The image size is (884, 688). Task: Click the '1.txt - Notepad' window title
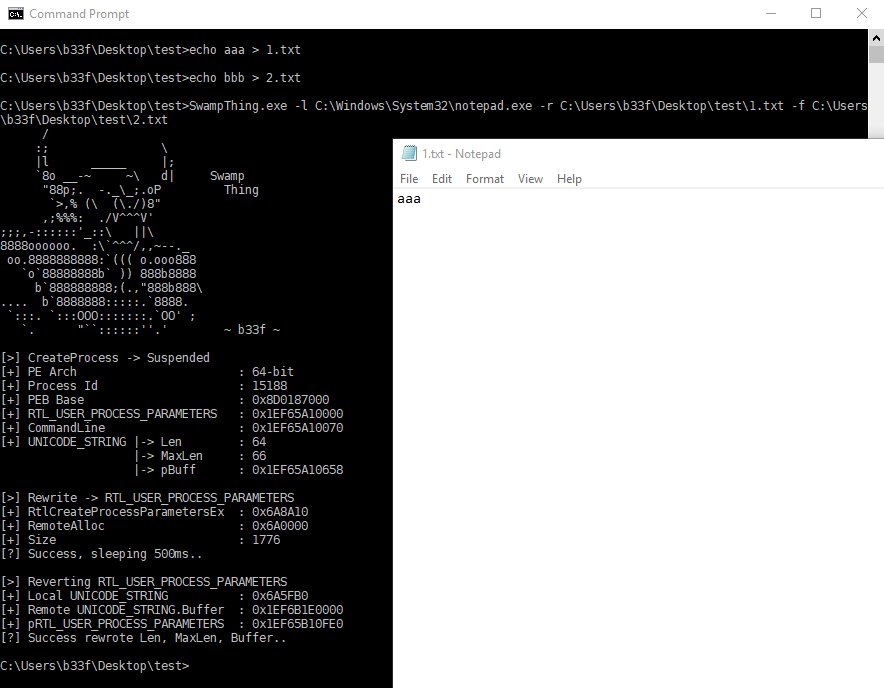461,154
